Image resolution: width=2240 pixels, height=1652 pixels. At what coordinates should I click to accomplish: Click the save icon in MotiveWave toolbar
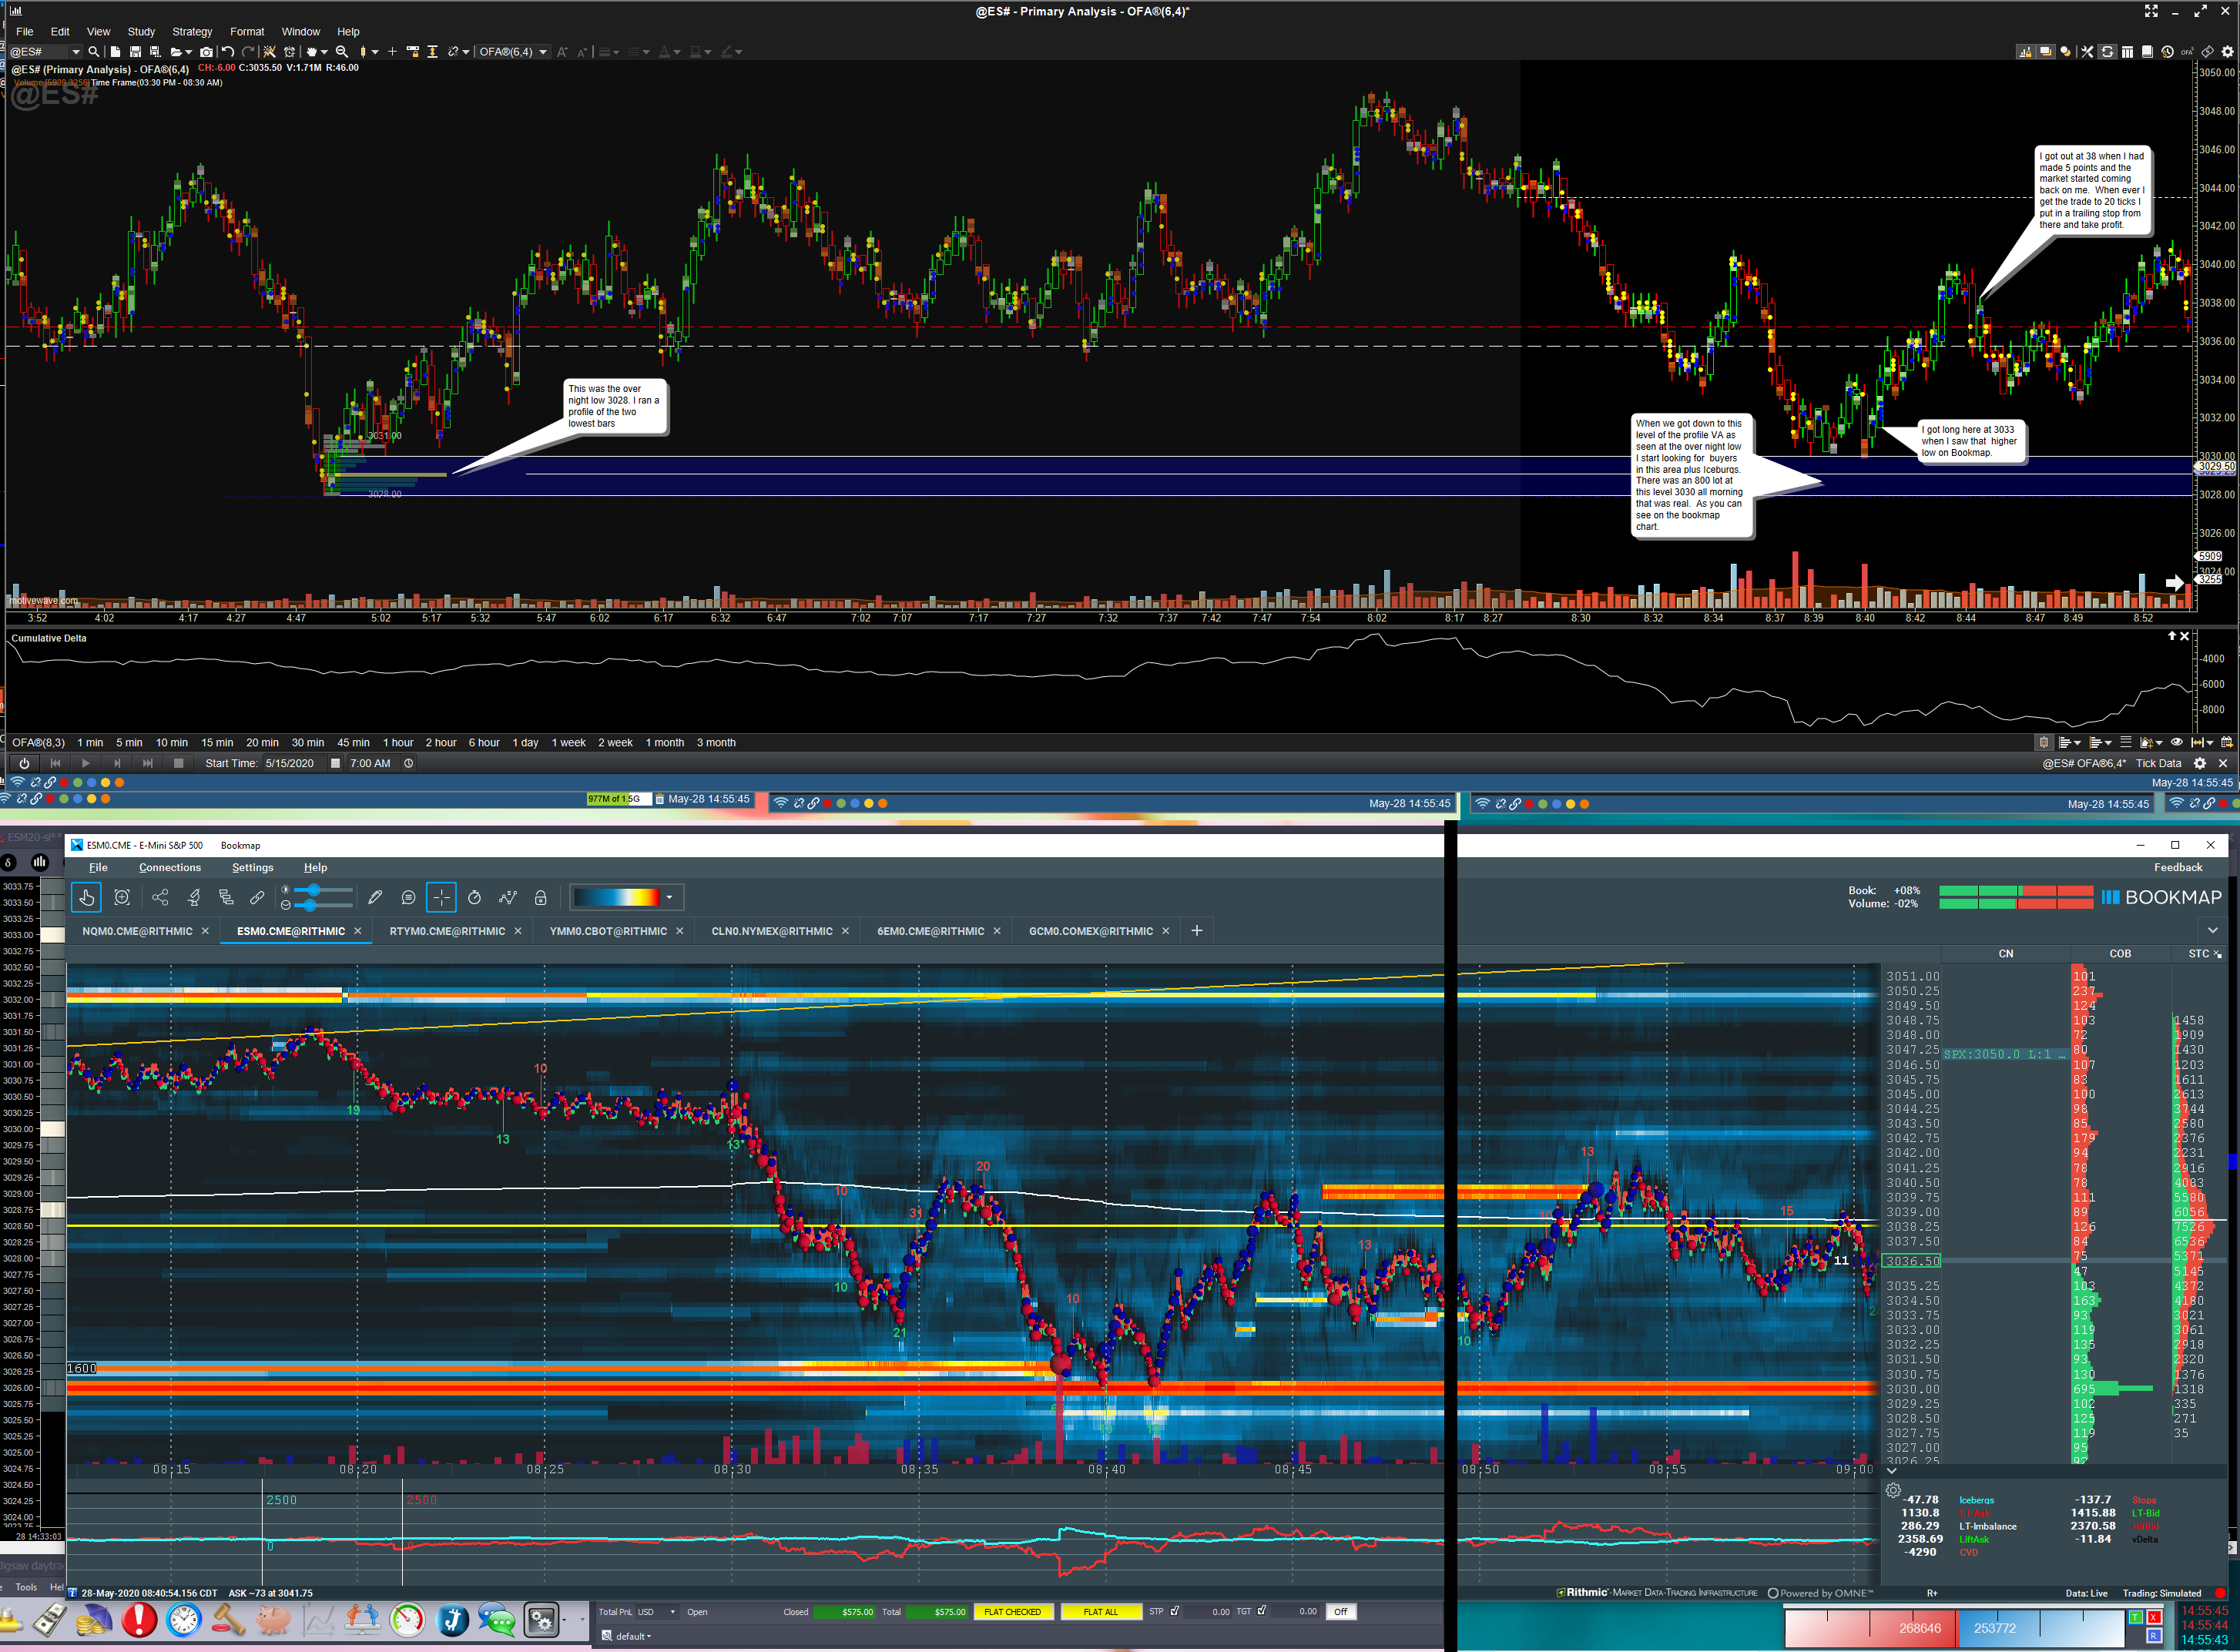135,52
